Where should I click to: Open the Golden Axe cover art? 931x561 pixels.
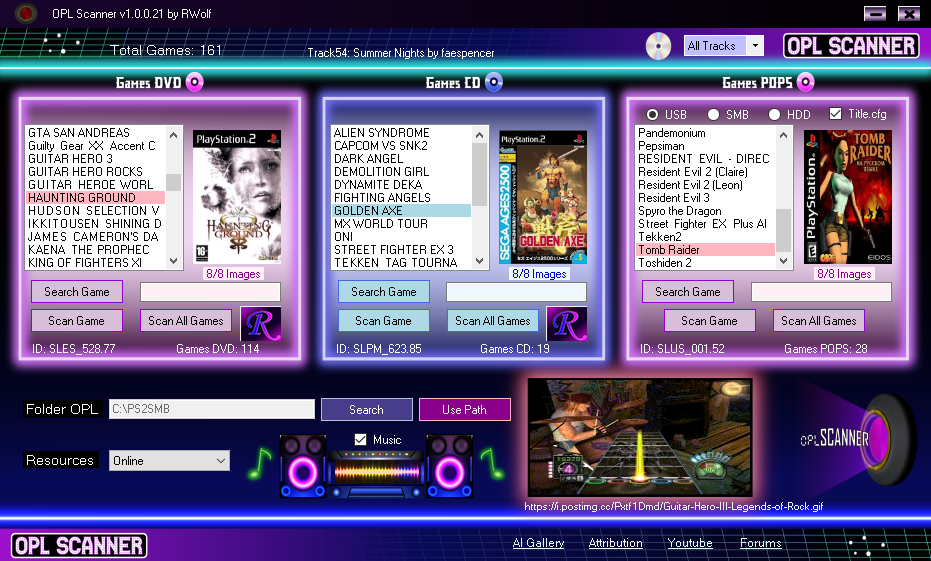coord(543,196)
